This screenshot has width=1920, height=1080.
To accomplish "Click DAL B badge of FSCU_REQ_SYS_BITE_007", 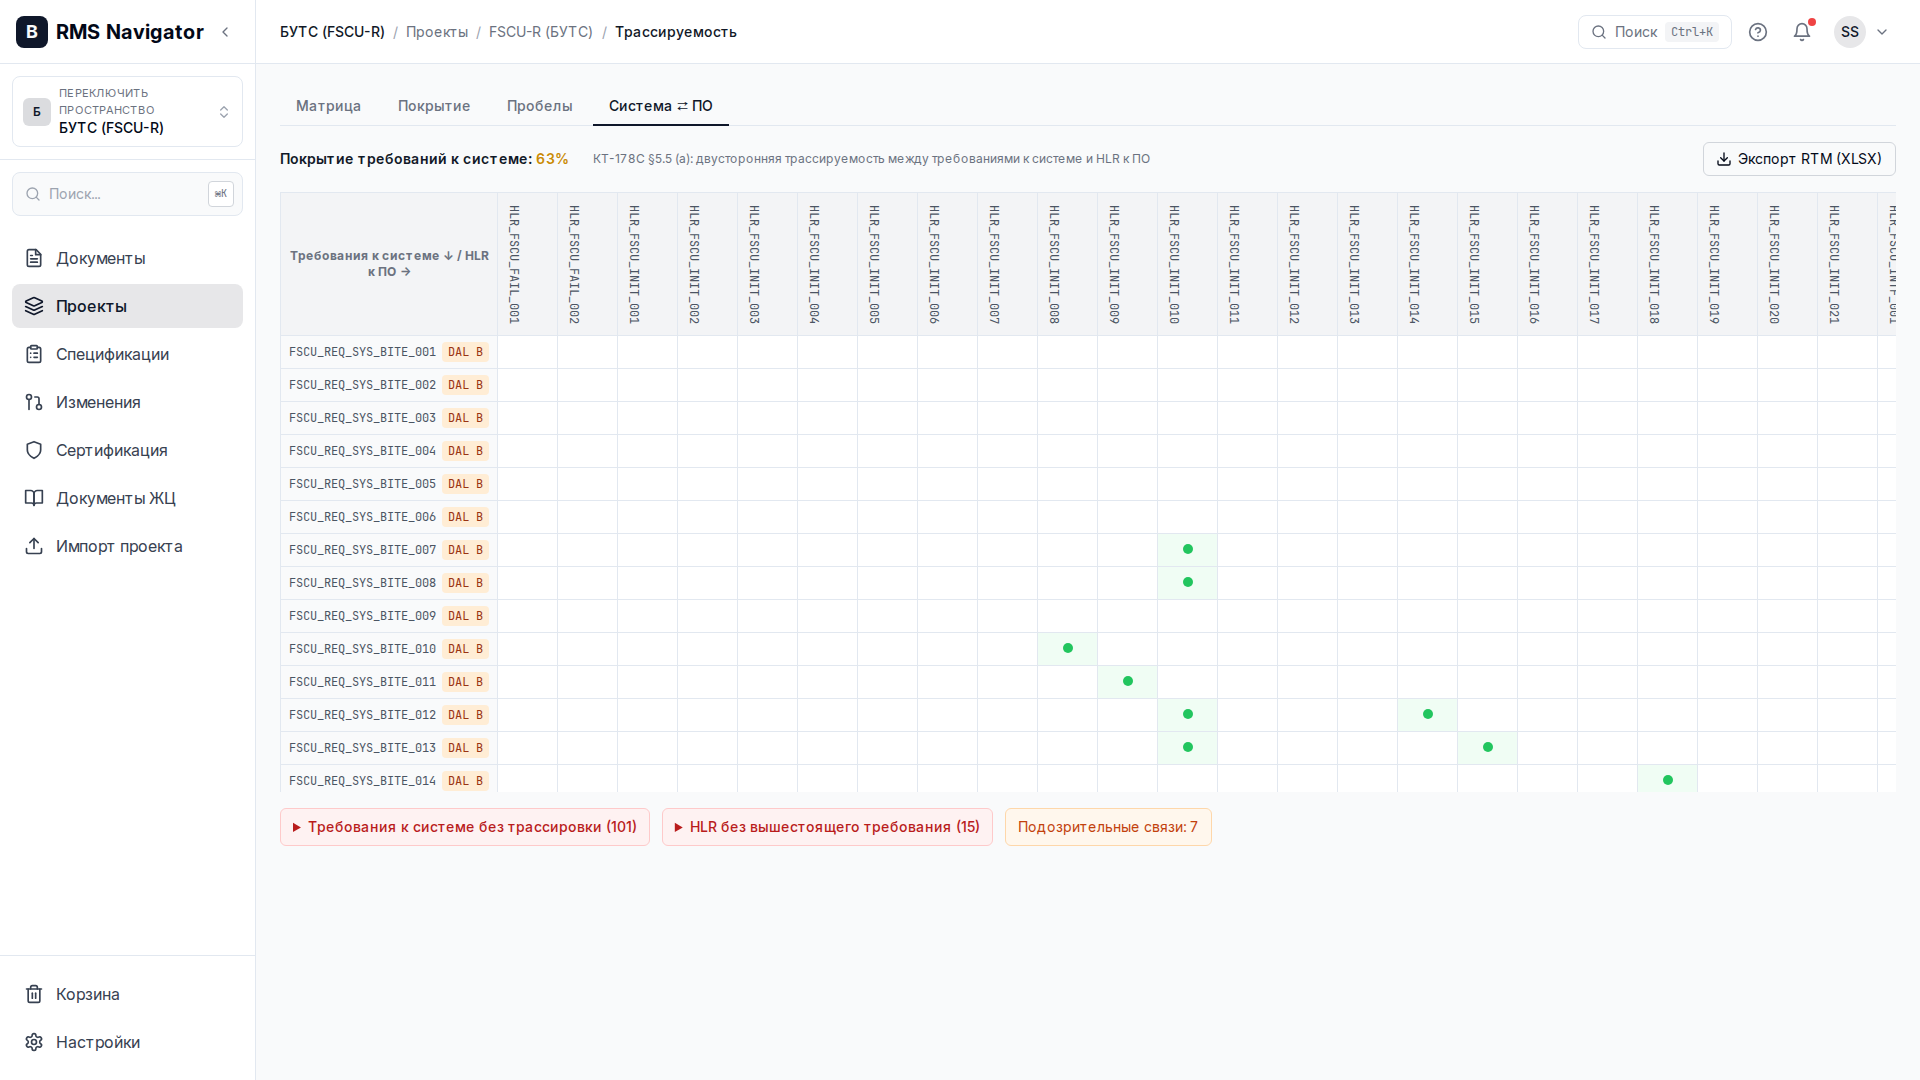I will pos(466,550).
